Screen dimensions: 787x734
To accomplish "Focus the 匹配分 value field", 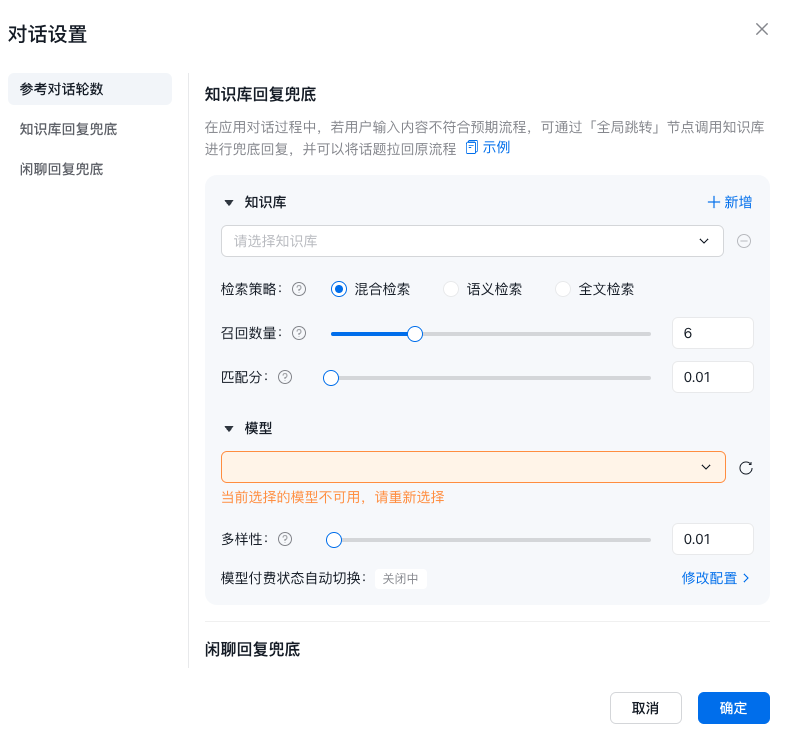I will click(713, 377).
